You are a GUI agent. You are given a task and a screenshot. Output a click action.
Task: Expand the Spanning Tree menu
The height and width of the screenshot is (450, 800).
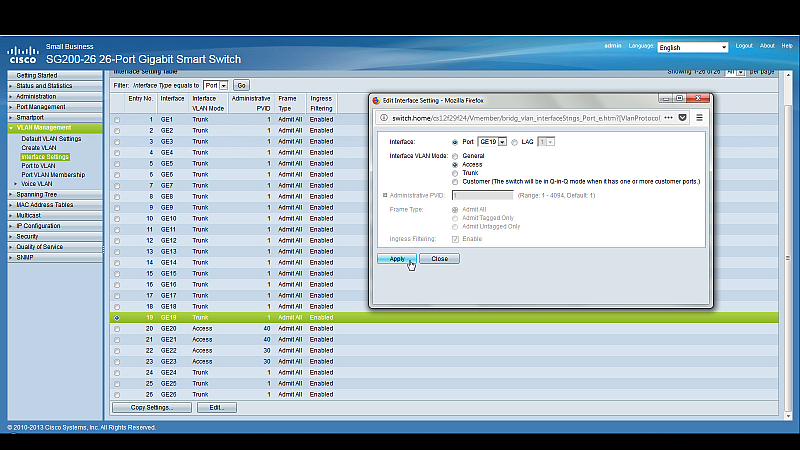36,194
